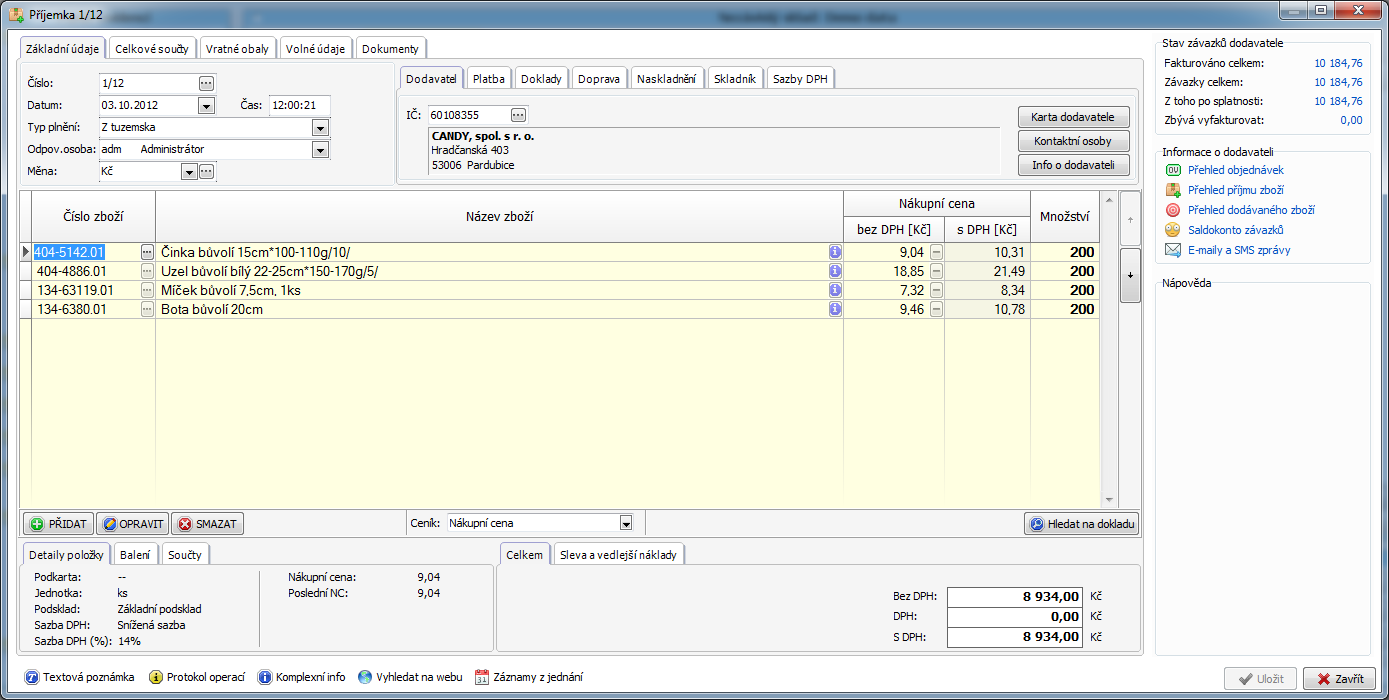Expand the Odpov.osoba dropdown

tap(320, 149)
